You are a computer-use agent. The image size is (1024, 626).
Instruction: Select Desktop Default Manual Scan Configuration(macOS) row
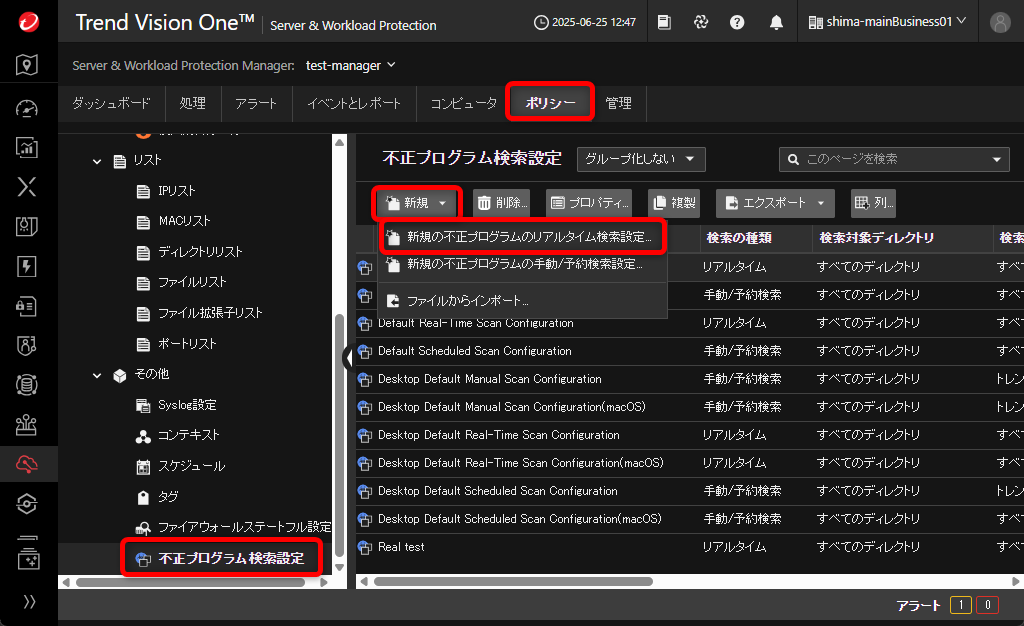click(690, 407)
